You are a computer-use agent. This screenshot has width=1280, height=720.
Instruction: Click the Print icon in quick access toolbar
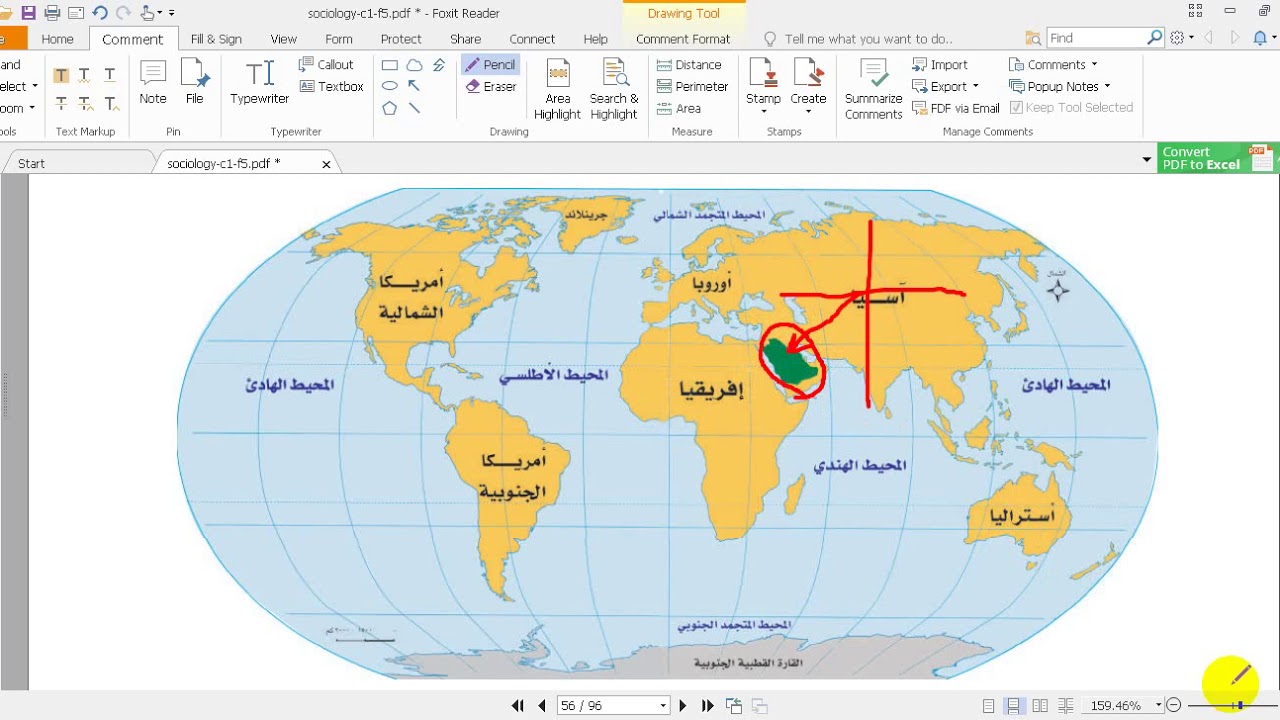(x=52, y=13)
